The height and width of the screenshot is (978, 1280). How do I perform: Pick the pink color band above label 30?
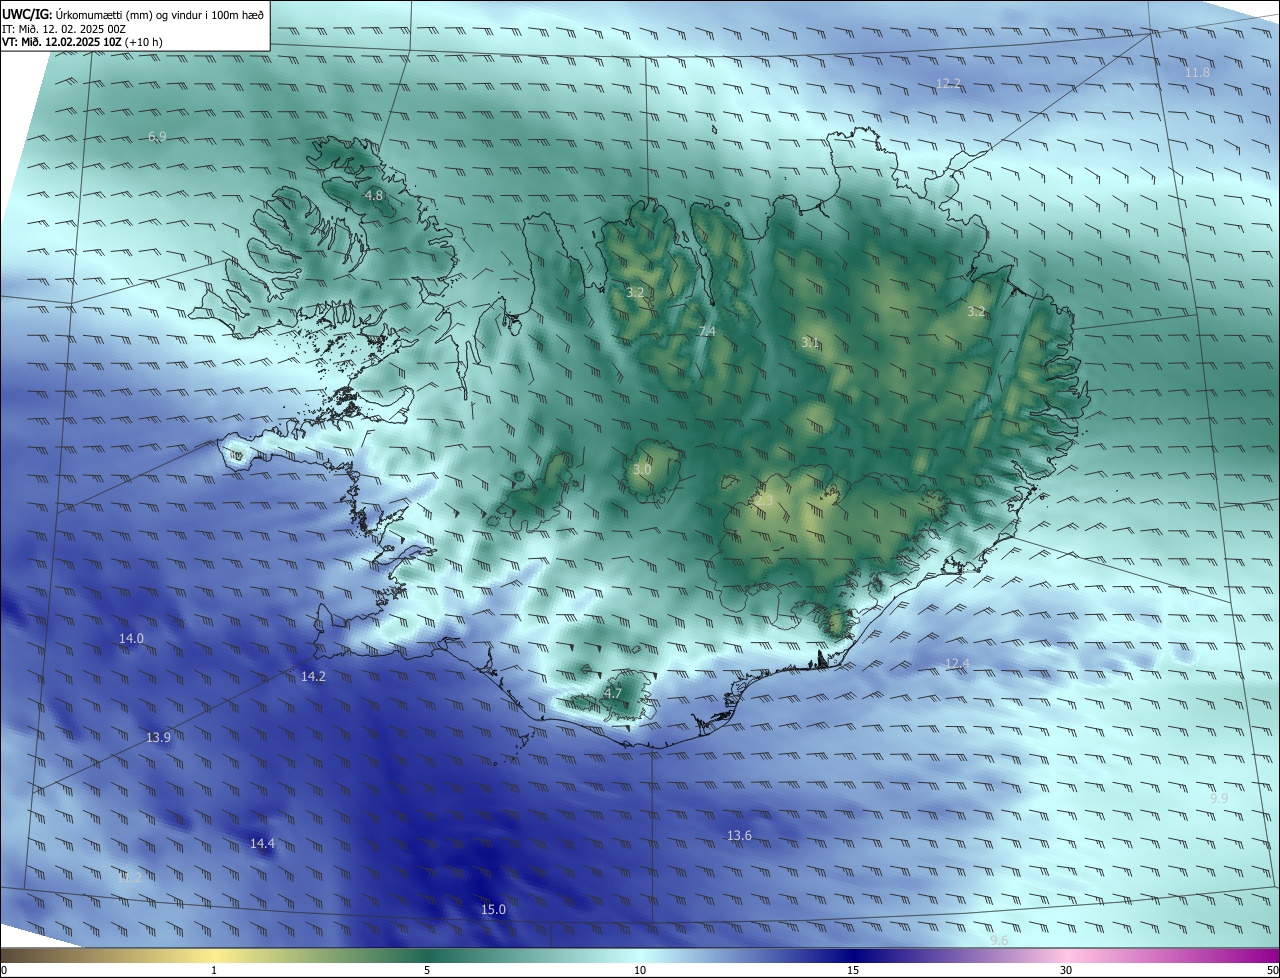[x=1066, y=956]
